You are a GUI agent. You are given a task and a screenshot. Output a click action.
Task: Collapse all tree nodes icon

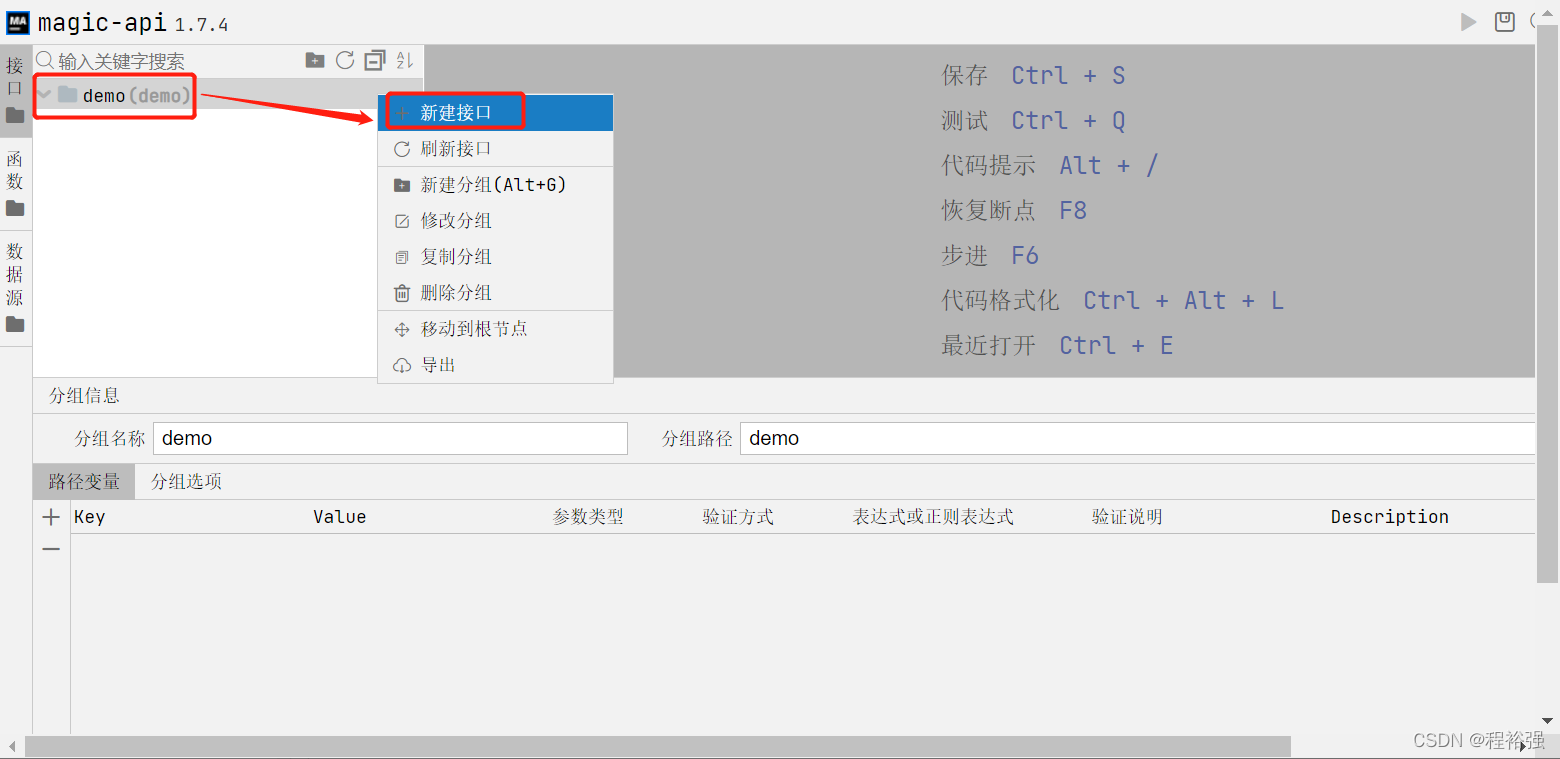[x=375, y=61]
